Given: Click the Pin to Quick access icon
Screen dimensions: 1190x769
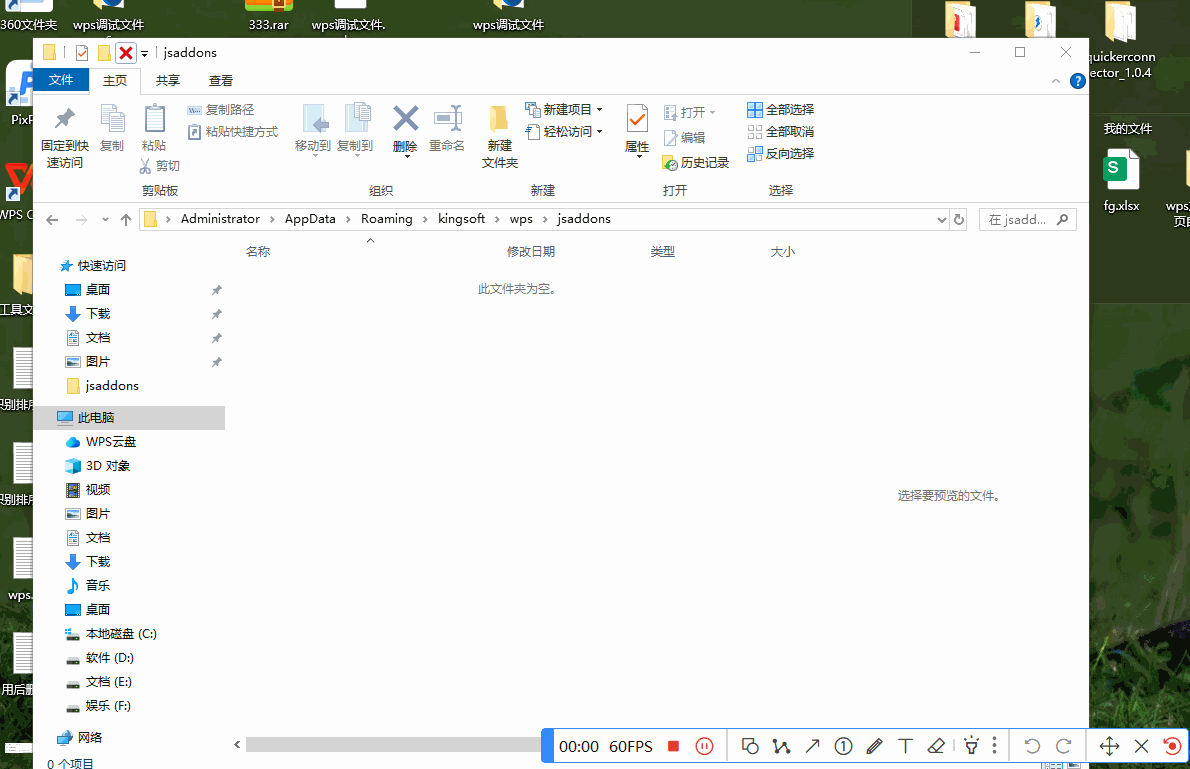Looking at the screenshot, I should (65, 118).
